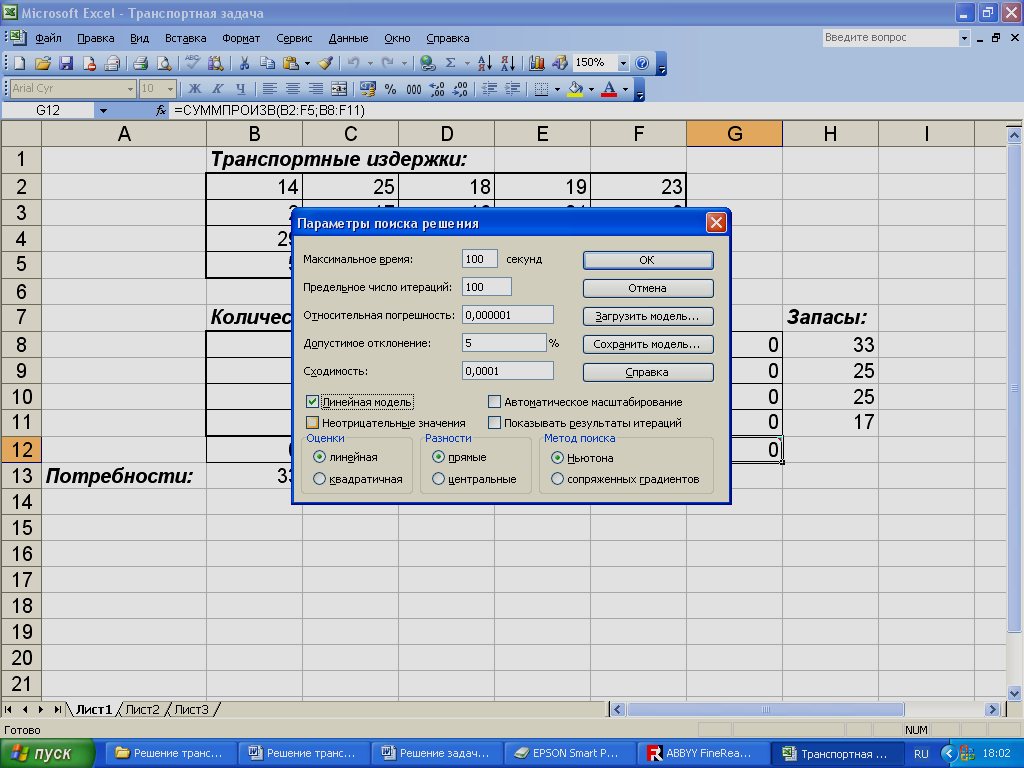Open the Правка menu
Viewport: 1024px width, 768px height.
95,38
